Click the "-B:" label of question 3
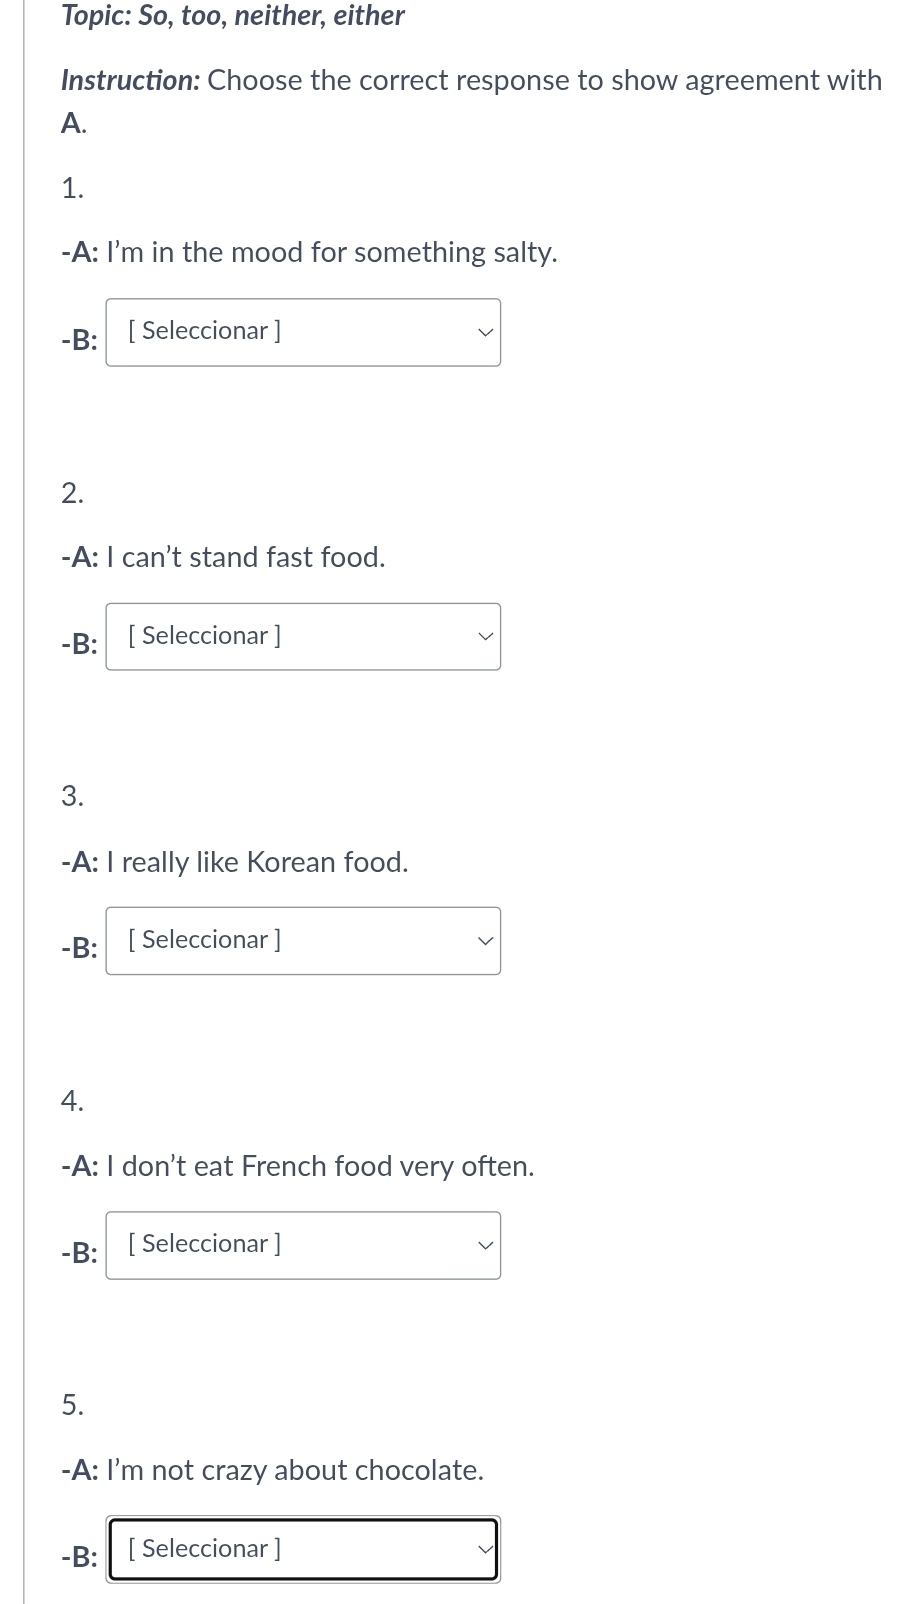Image resolution: width=924 pixels, height=1604 pixels. (79, 948)
